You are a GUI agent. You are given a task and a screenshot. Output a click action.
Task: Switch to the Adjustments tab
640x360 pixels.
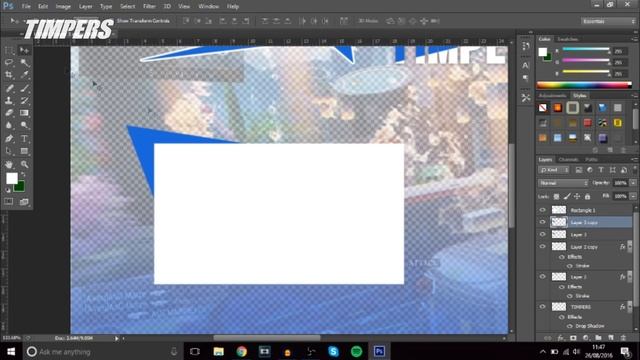pos(552,96)
